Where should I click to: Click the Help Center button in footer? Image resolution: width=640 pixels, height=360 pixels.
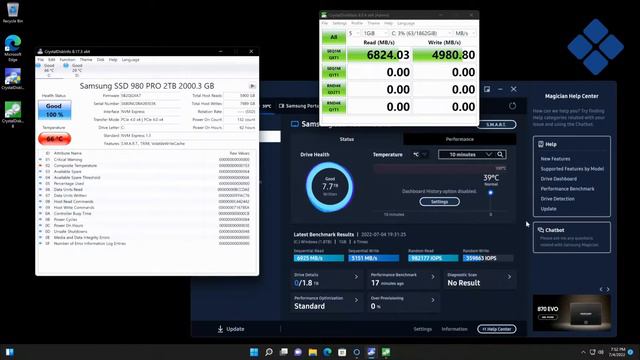coord(497,329)
